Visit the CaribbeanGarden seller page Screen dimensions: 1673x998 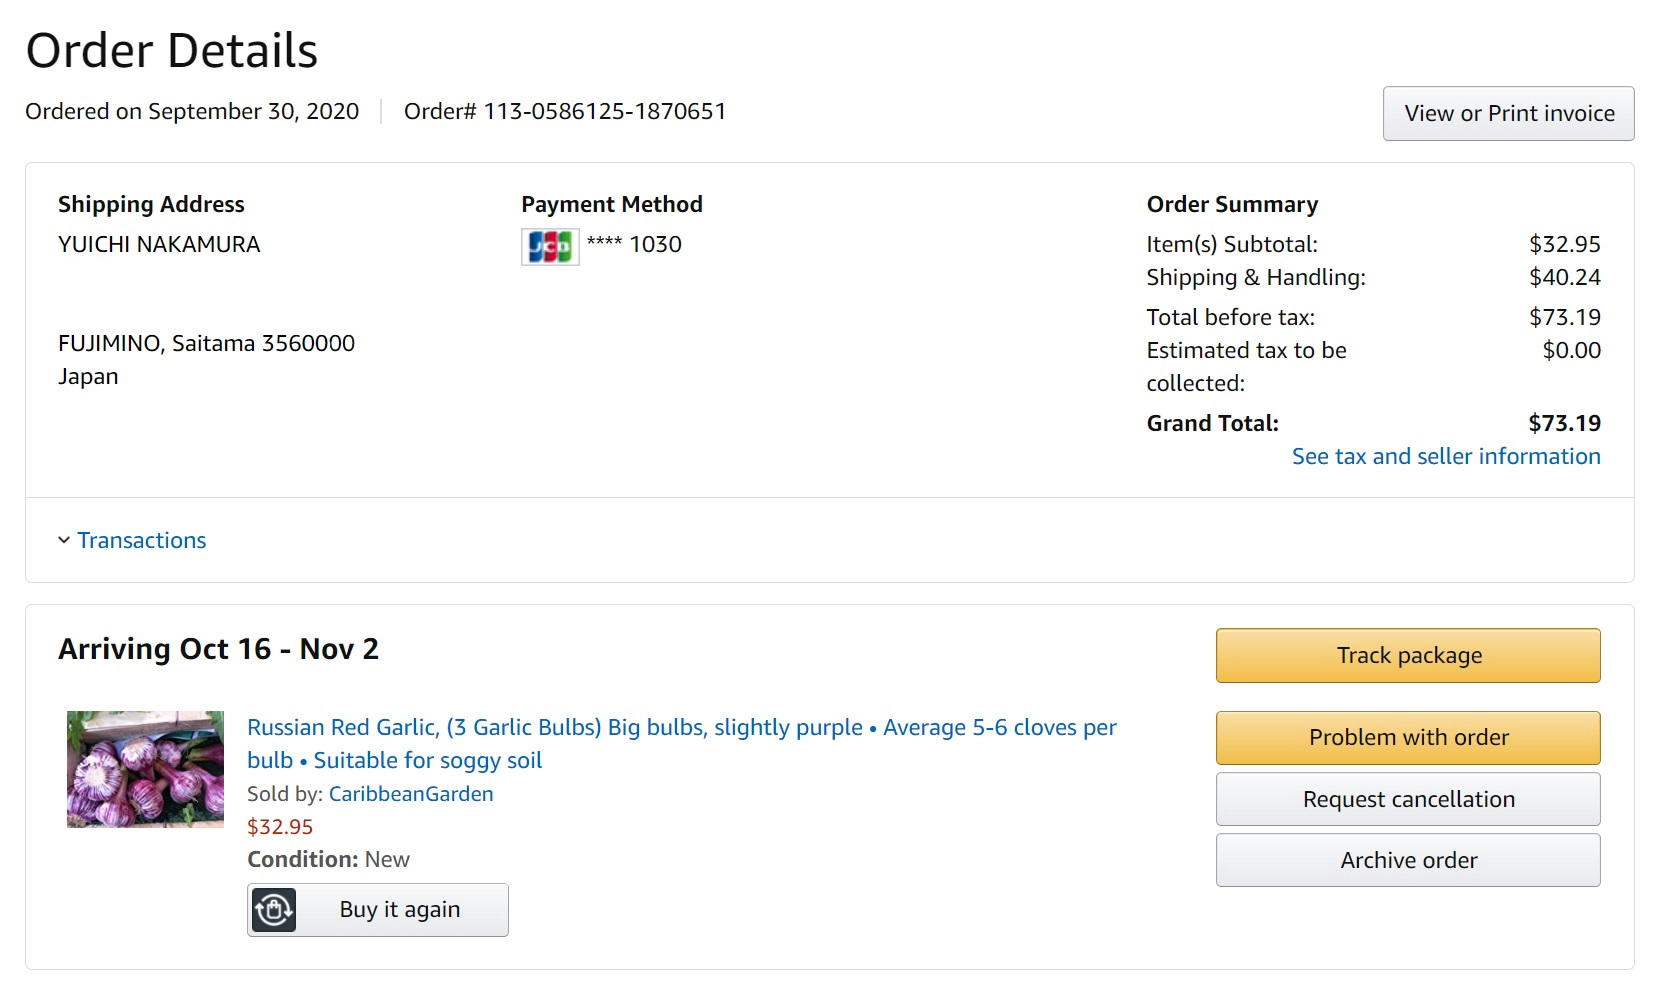pyautogui.click(x=411, y=794)
